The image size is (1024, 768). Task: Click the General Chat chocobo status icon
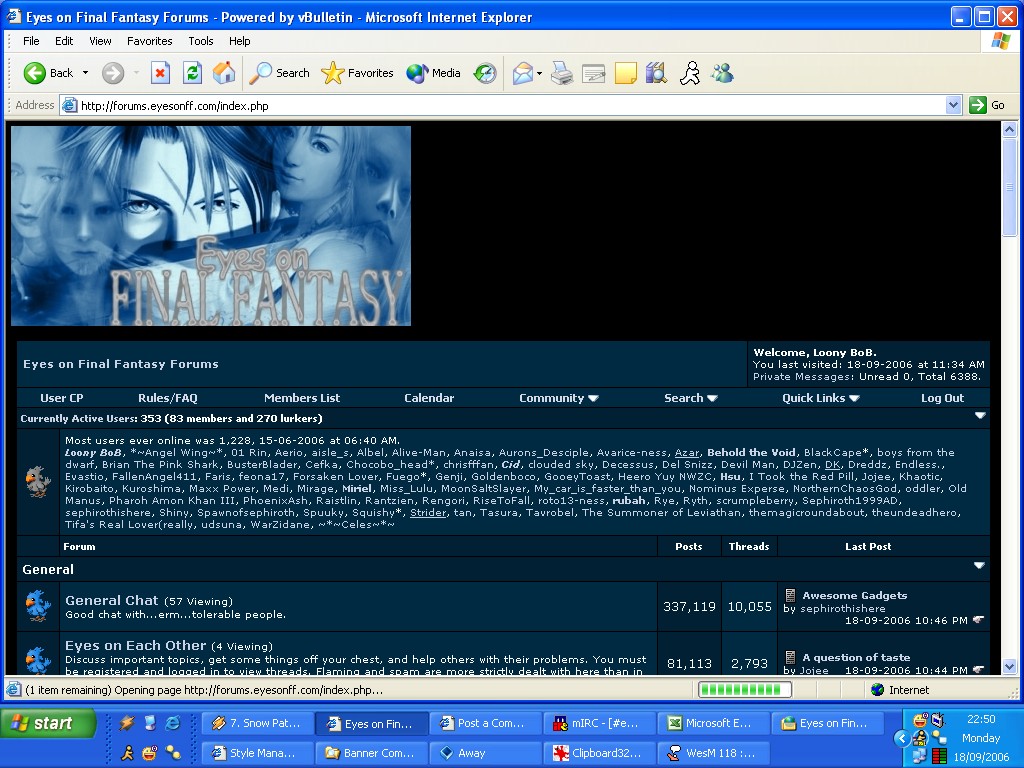tap(38, 606)
